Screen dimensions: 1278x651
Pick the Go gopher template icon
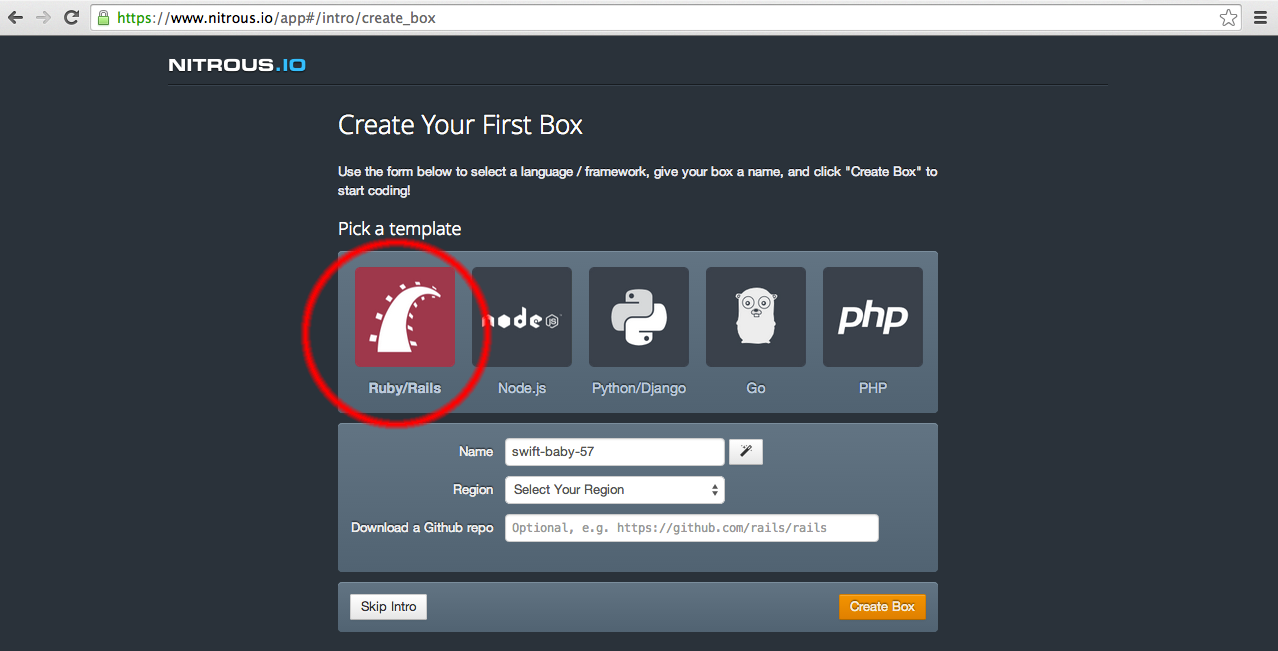[x=756, y=317]
